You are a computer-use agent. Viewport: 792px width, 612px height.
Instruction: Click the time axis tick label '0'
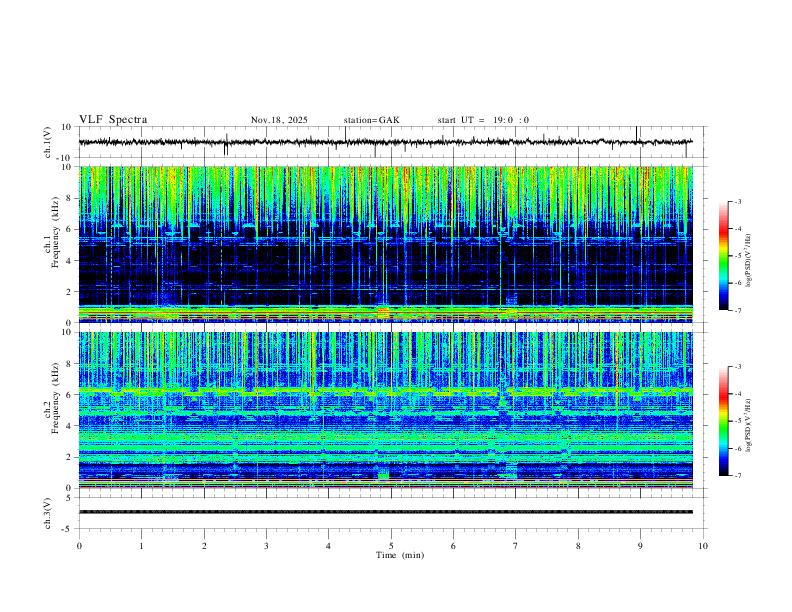(x=79, y=546)
